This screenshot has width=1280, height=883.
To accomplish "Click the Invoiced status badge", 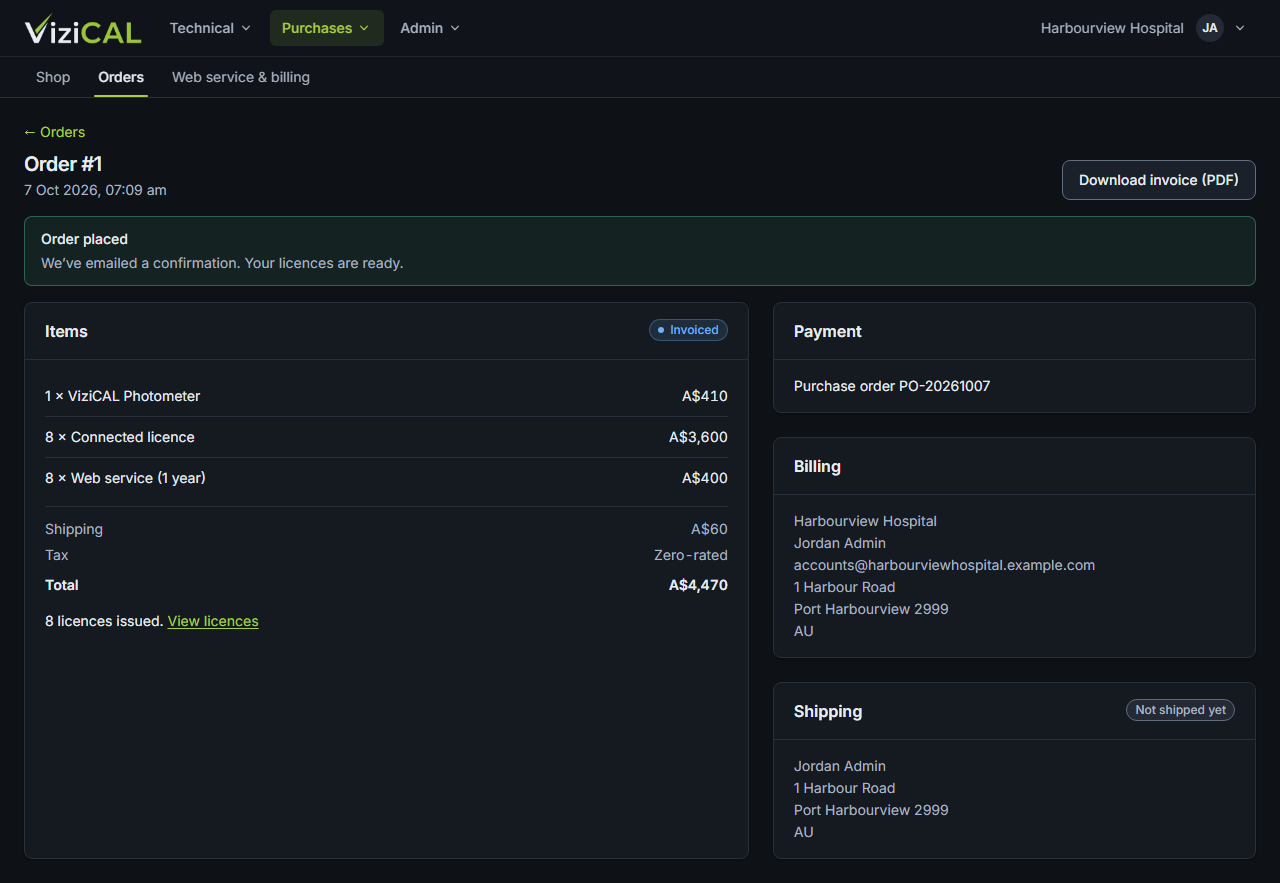I will [x=688, y=330].
